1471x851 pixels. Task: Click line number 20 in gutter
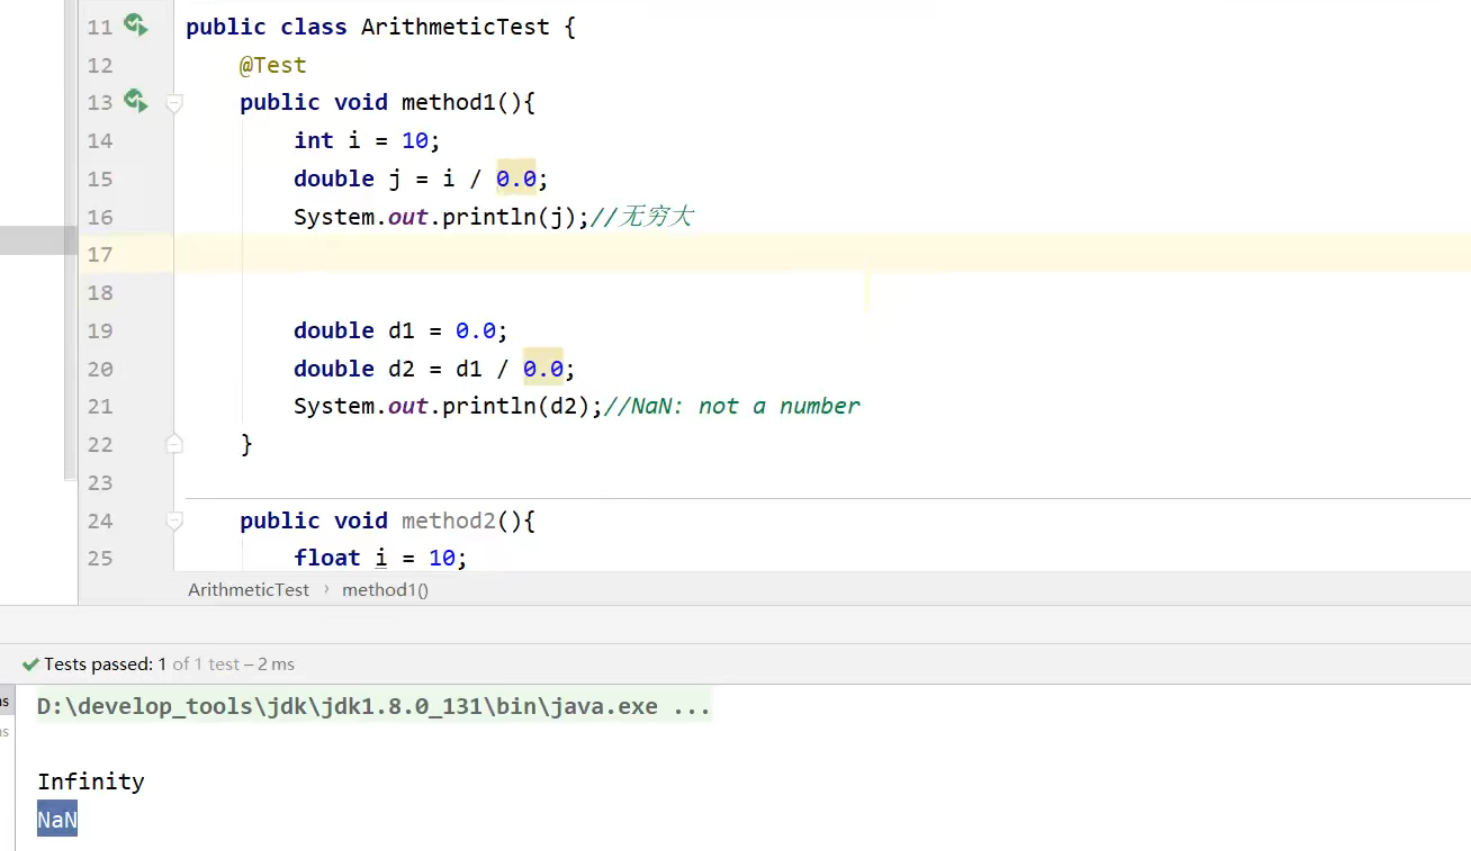(x=100, y=369)
